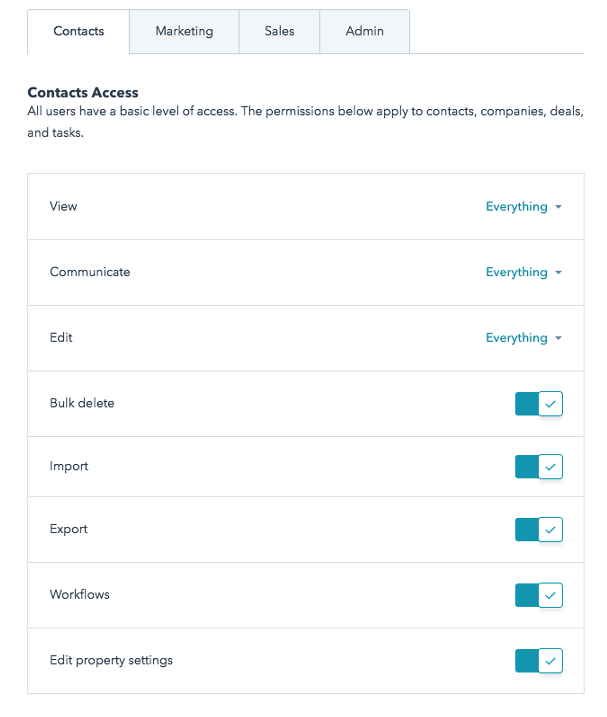Image resolution: width=607 pixels, height=717 pixels.
Task: Select the Sales tab
Action: click(x=280, y=31)
